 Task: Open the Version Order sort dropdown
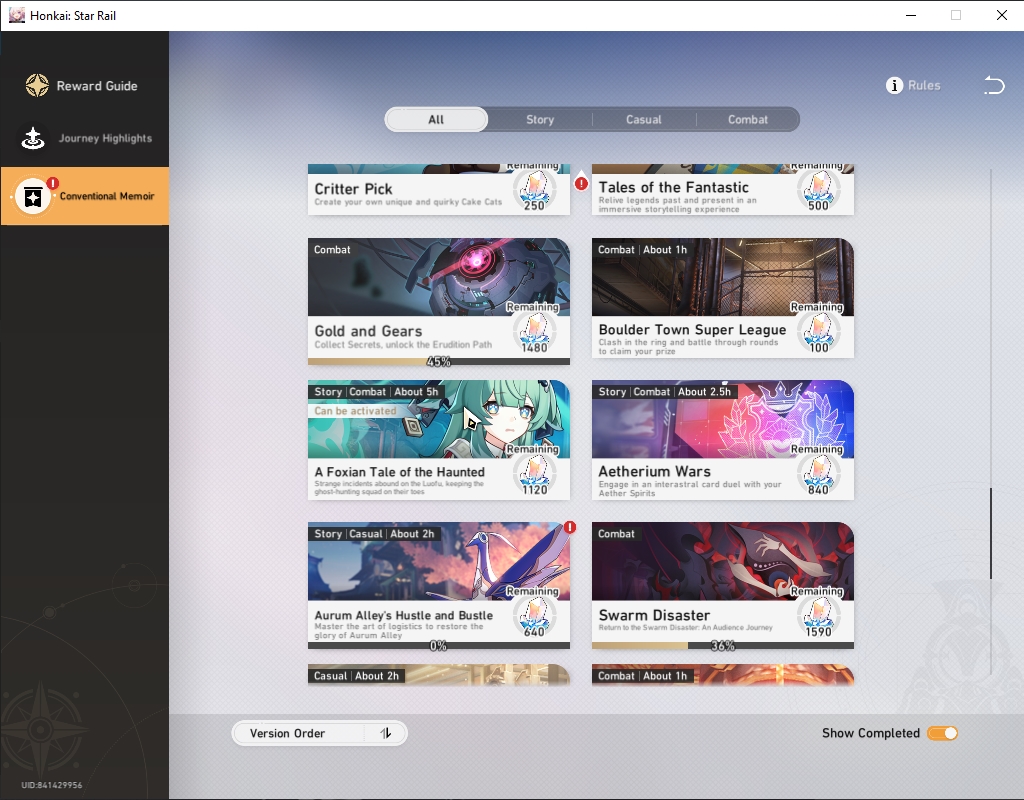[319, 733]
